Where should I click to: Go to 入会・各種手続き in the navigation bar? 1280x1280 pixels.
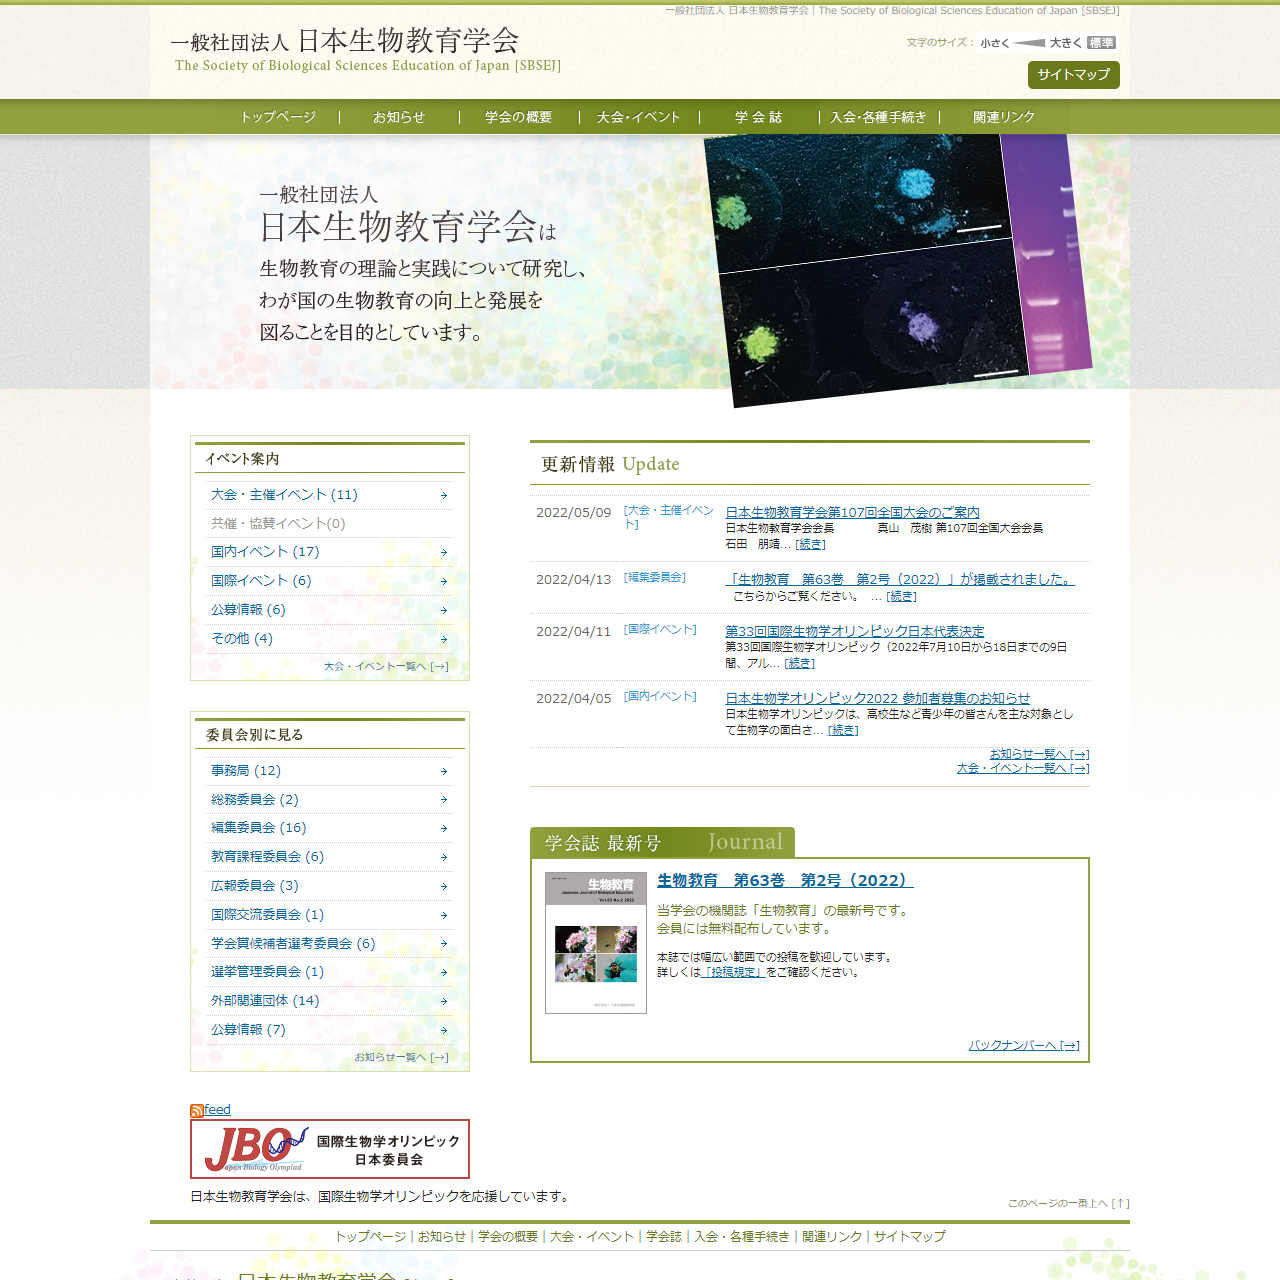[878, 117]
